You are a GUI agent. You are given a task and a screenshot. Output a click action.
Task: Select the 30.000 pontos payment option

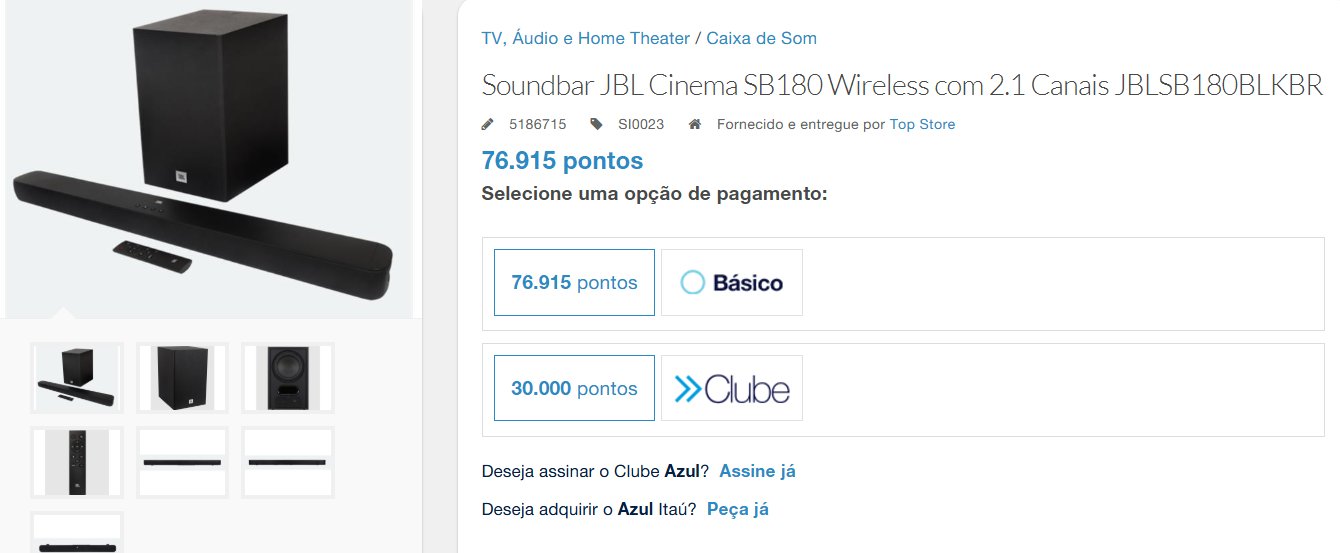click(574, 388)
